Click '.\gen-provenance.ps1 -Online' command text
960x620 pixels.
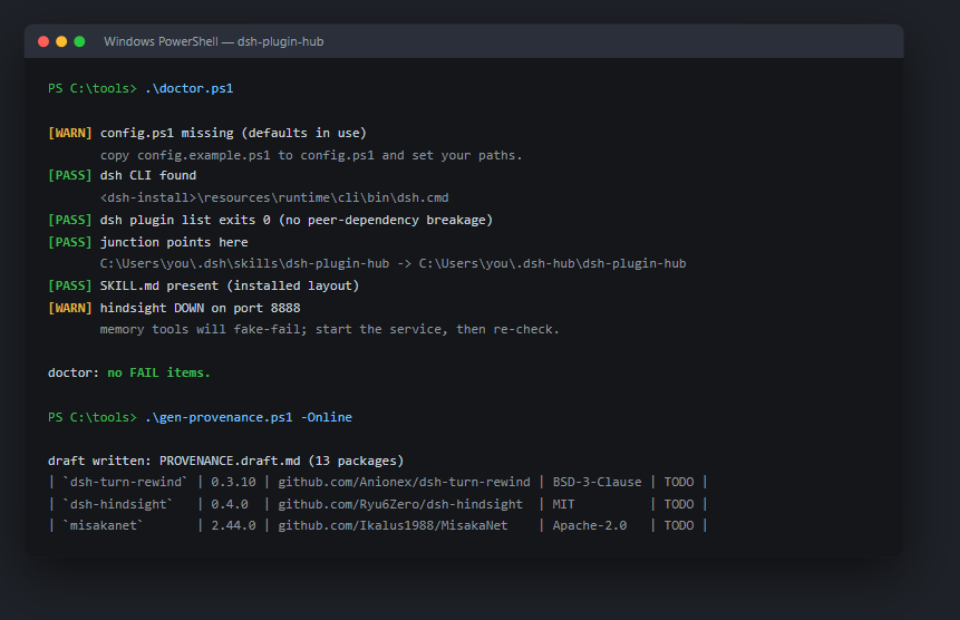pos(249,417)
